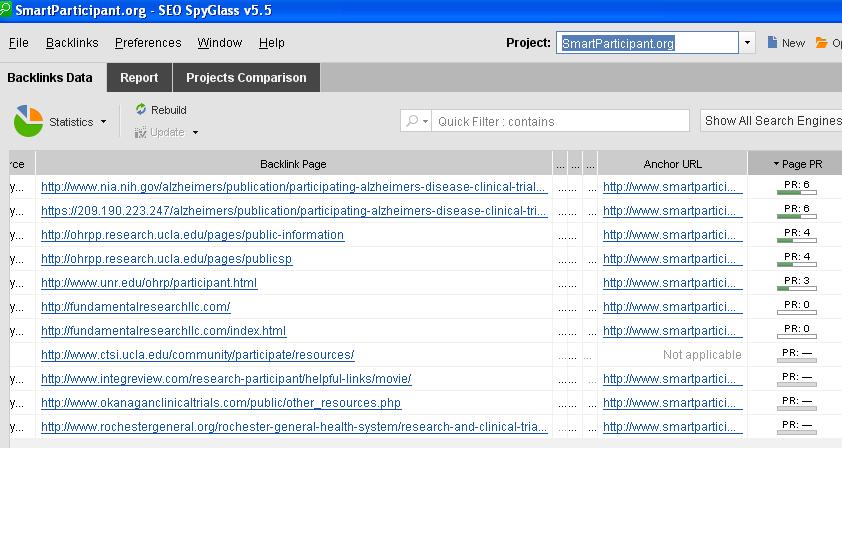Sort by the Anchor URL column header
The image size is (842, 537).
pyautogui.click(x=672, y=164)
